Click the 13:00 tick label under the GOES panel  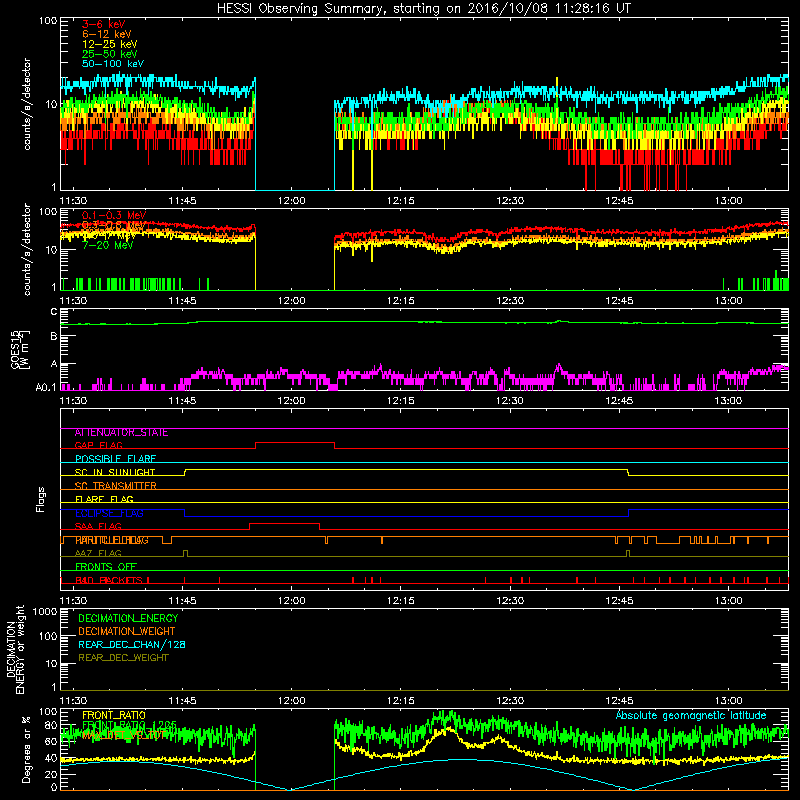(728, 401)
